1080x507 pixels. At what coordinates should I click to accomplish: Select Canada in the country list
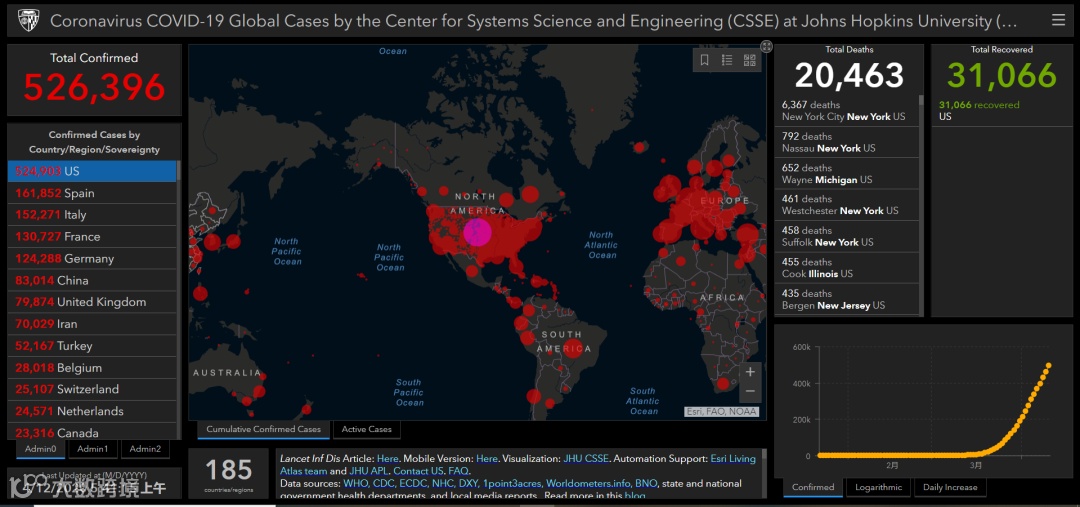click(92, 432)
